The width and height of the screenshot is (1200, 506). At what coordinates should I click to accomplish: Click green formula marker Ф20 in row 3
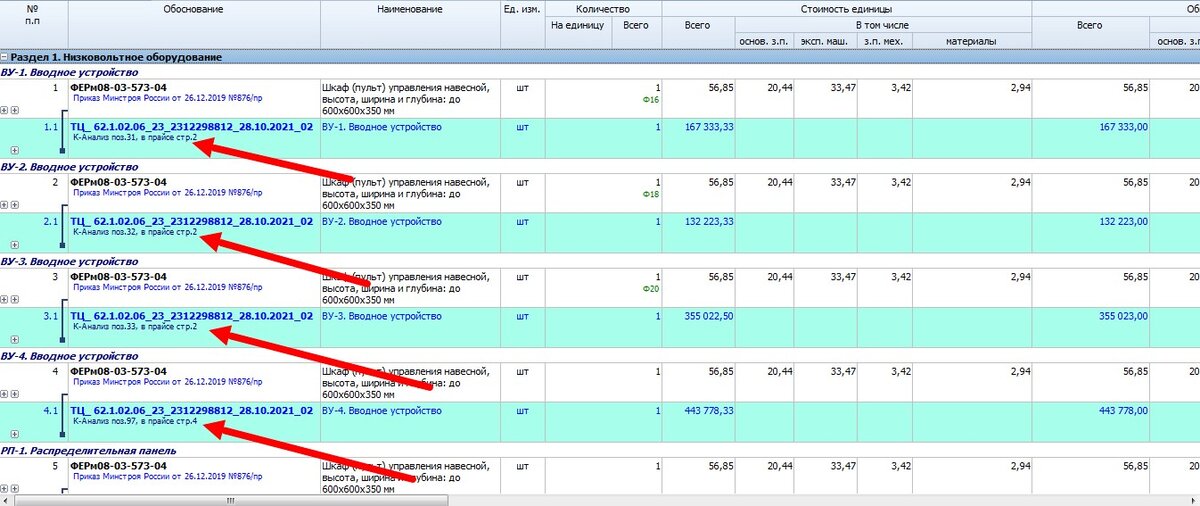click(651, 289)
